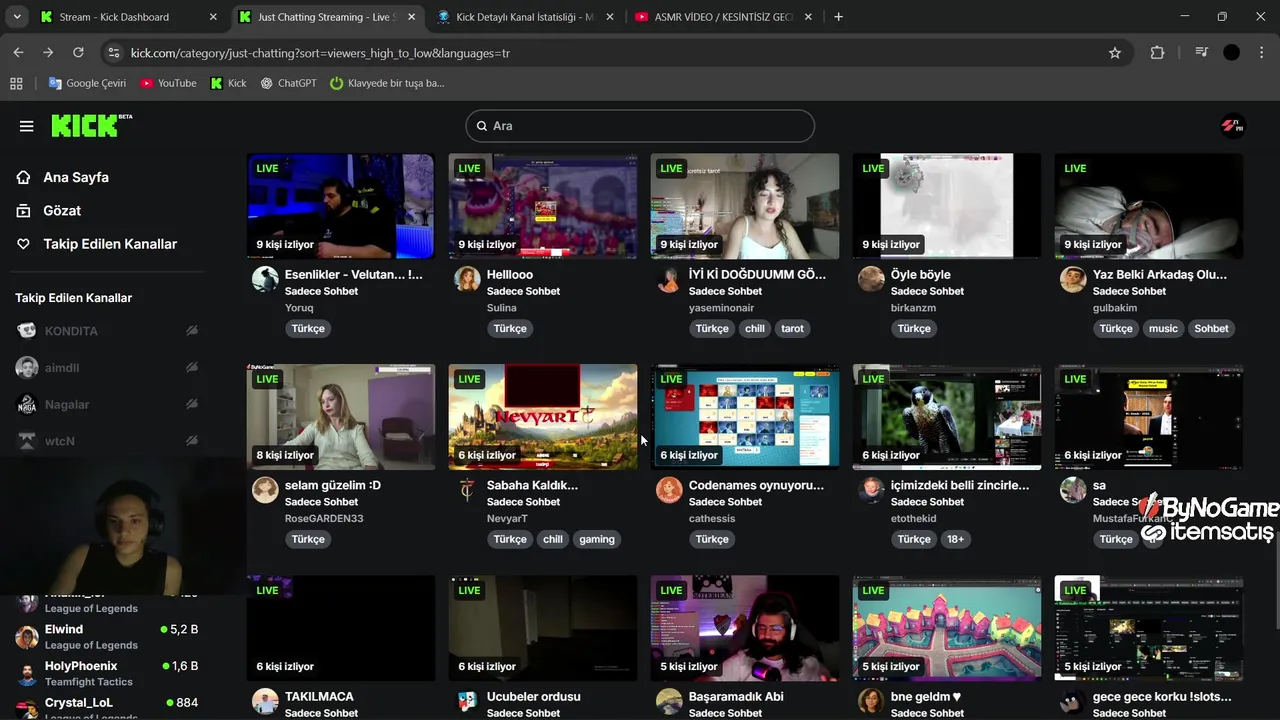Image resolution: width=1280 pixels, height=720 pixels.
Task: Switch to Kick Detaylı Kanal İstatistiği tab
Action: click(525, 17)
